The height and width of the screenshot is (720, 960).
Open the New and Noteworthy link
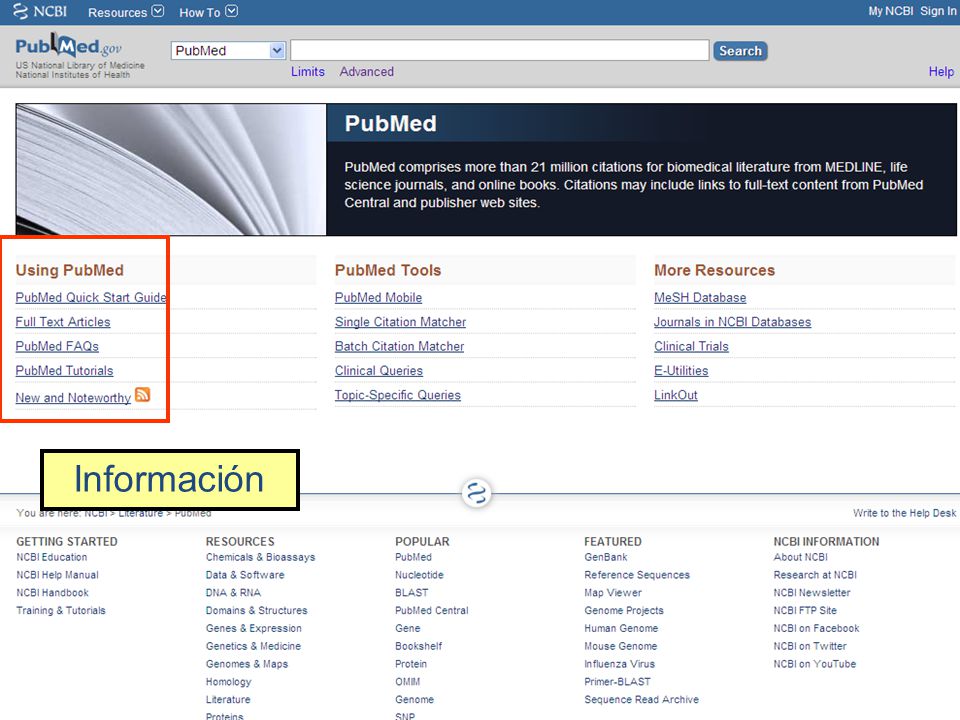click(x=73, y=398)
